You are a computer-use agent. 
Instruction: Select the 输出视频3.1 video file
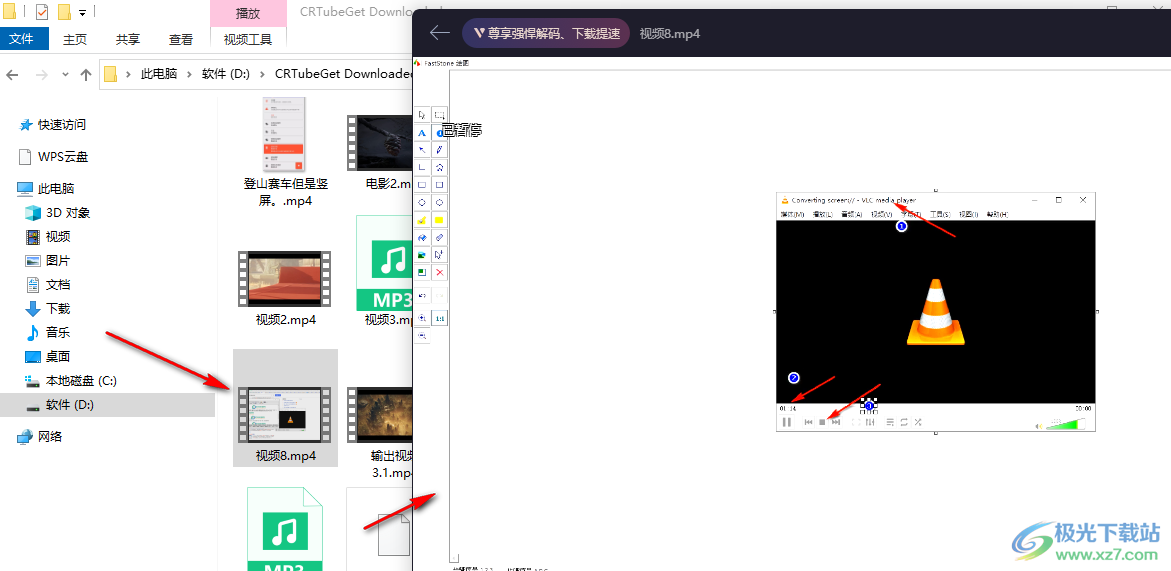pyautogui.click(x=381, y=433)
